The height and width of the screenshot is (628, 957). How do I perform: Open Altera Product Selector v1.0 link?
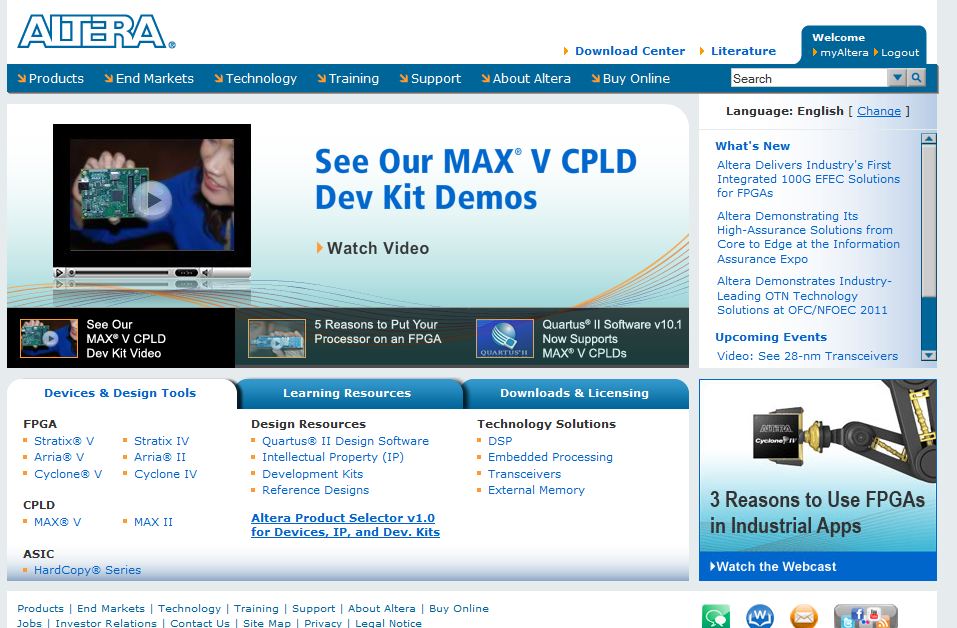pyautogui.click(x=345, y=525)
